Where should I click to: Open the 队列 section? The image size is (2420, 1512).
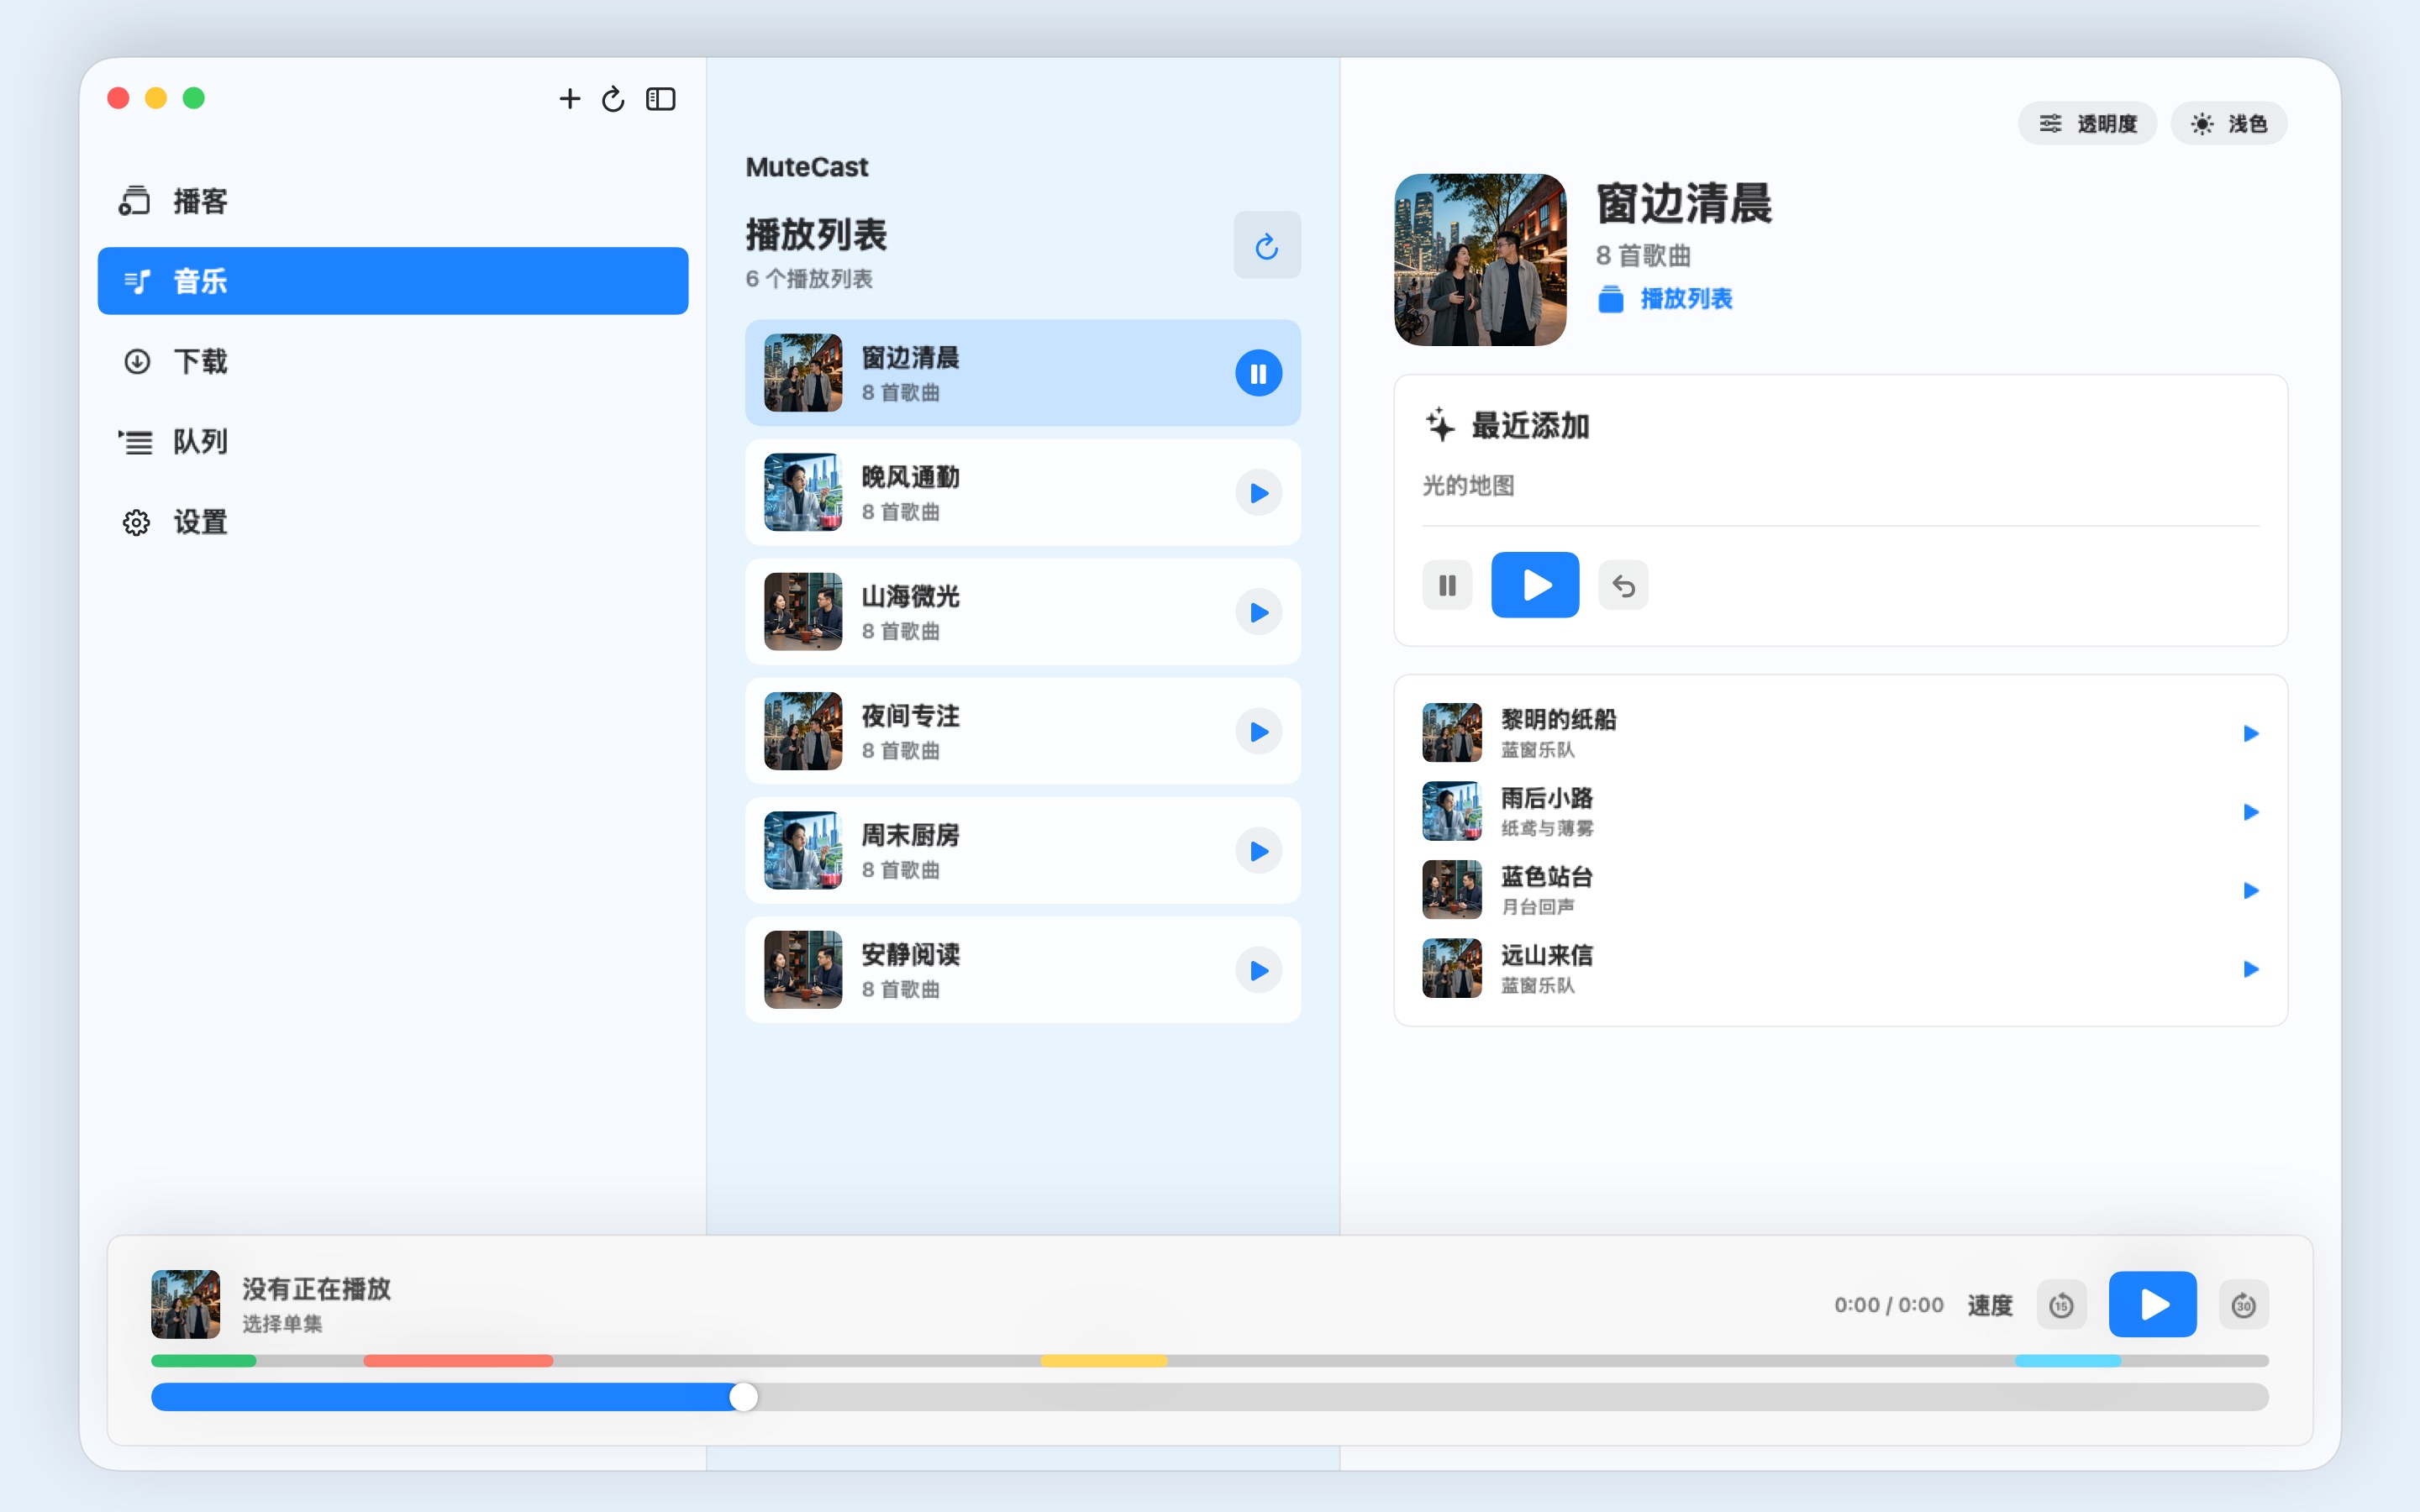coord(392,441)
